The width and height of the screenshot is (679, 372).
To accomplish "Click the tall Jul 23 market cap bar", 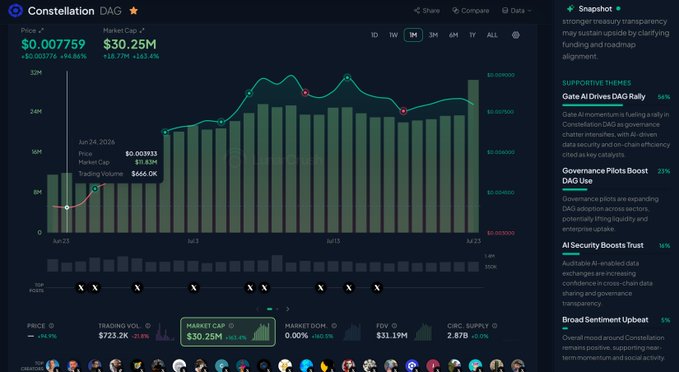I will [473, 156].
